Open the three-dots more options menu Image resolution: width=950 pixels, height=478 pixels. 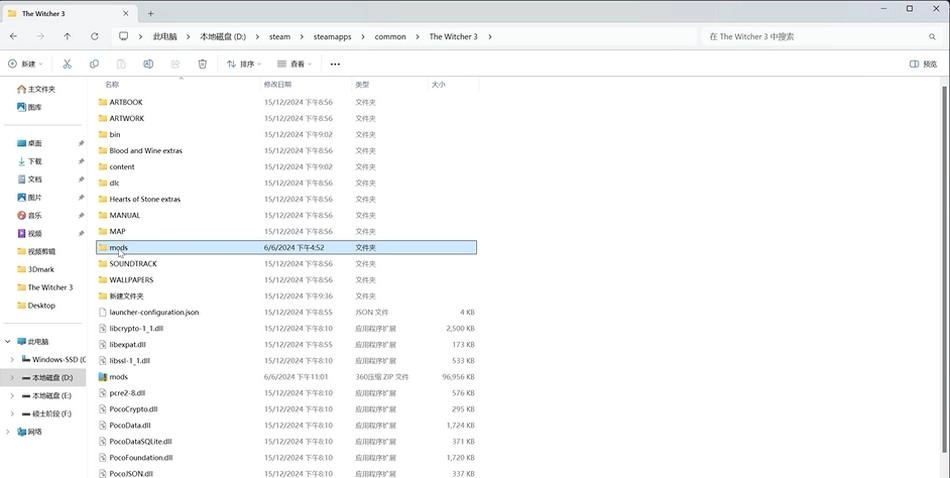335,64
